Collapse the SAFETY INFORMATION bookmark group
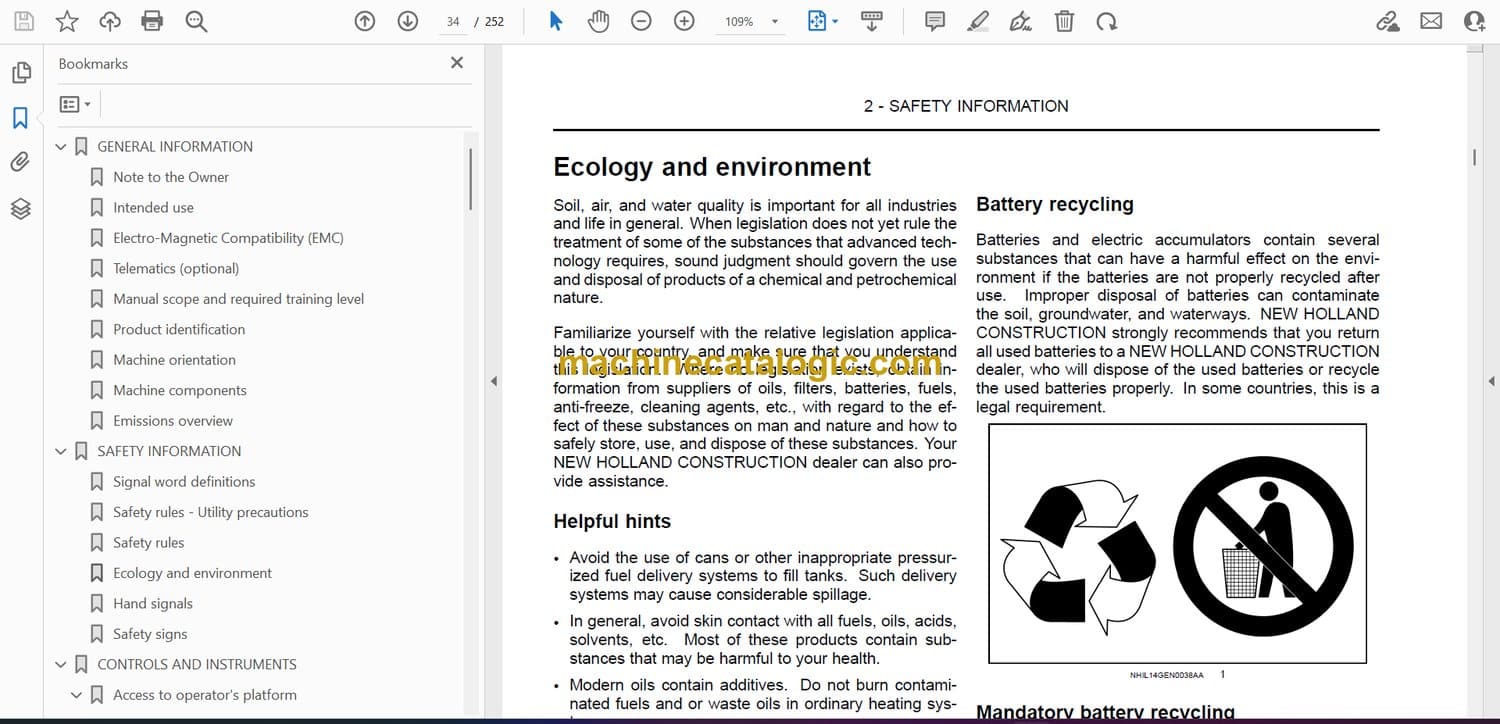 pos(61,452)
